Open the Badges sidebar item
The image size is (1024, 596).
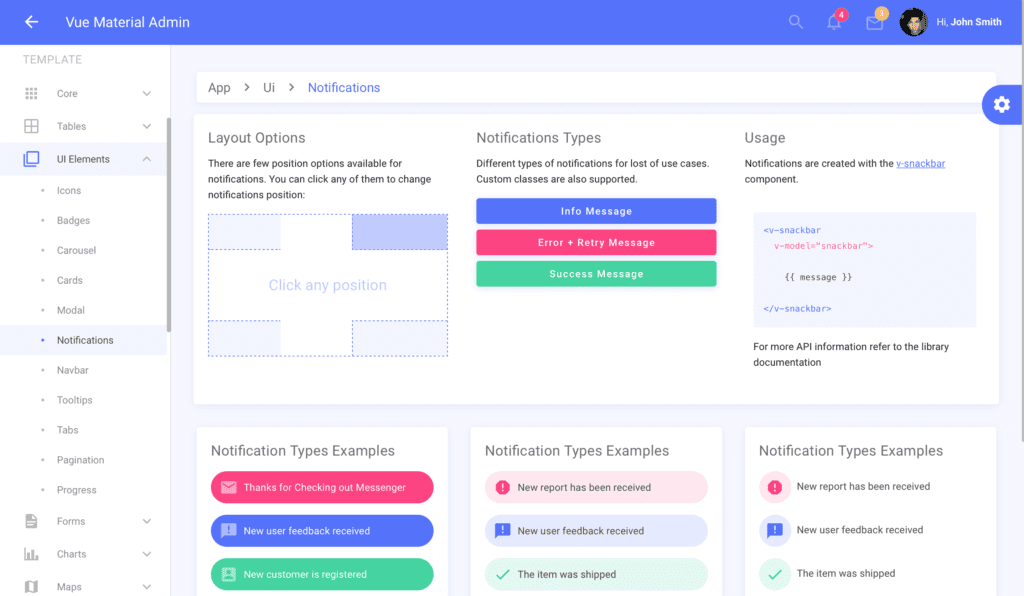click(x=84, y=221)
